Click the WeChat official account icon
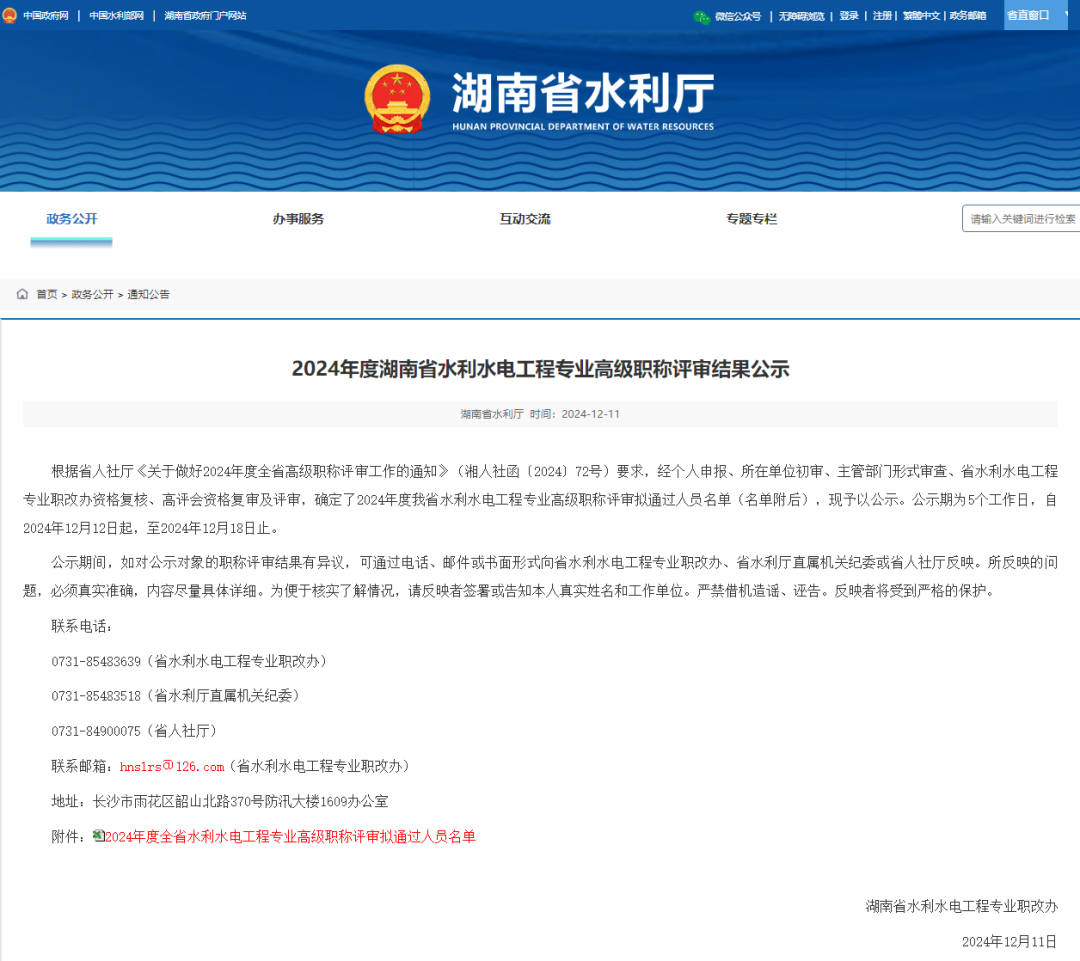1080x961 pixels. pos(702,16)
